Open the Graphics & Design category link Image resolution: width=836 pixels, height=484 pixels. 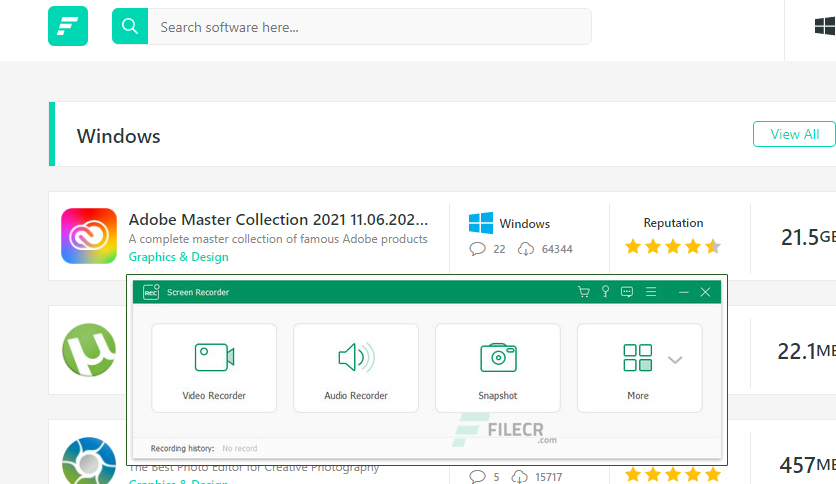(179, 257)
